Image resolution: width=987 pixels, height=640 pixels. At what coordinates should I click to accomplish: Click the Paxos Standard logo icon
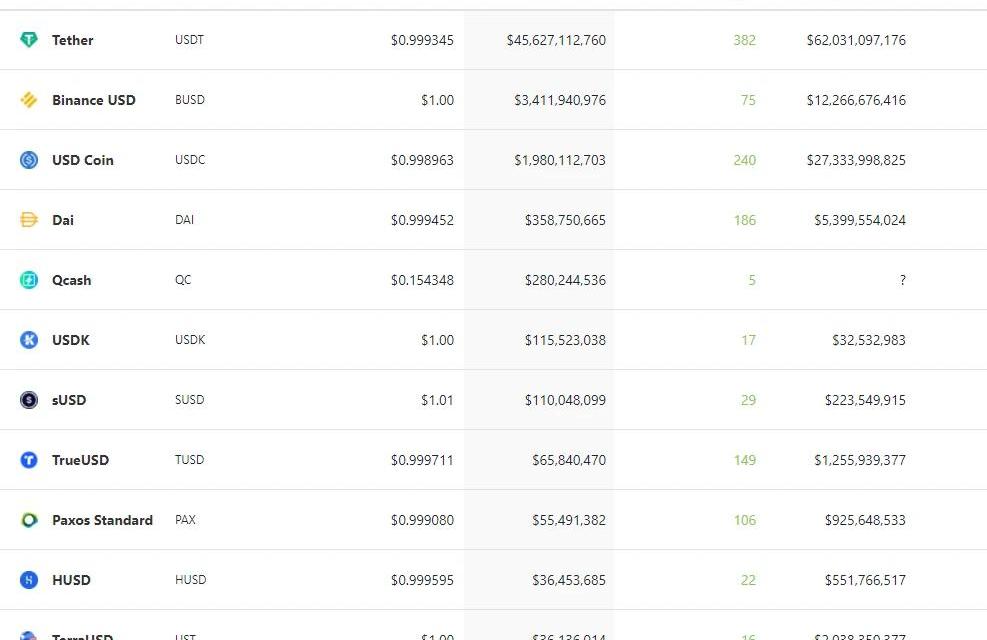(29, 520)
